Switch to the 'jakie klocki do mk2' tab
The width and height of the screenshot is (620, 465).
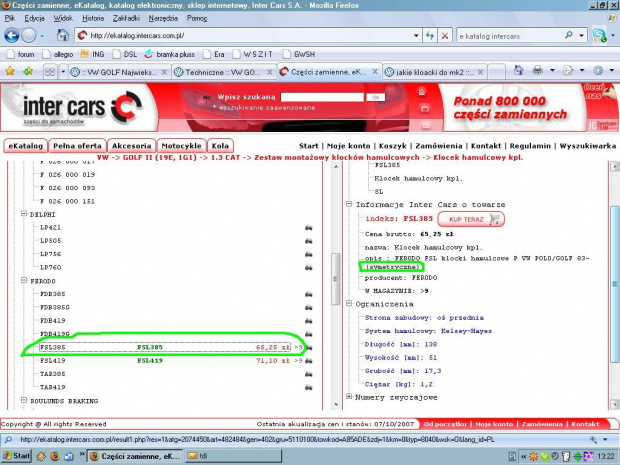[x=434, y=72]
